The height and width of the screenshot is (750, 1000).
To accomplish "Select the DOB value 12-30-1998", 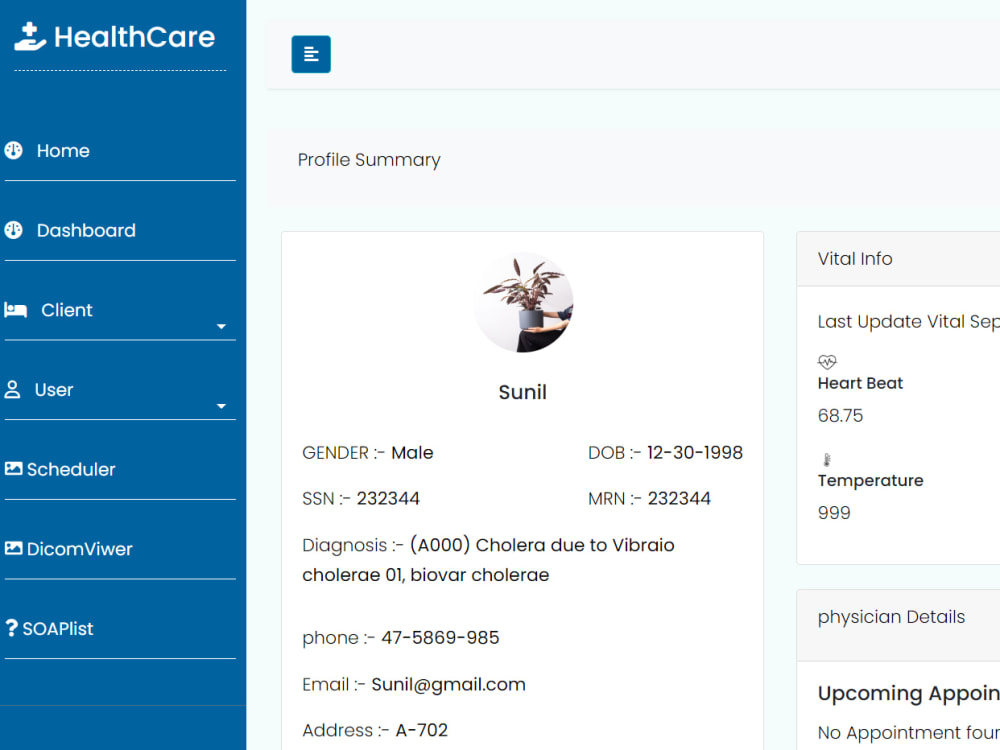I will coord(695,453).
